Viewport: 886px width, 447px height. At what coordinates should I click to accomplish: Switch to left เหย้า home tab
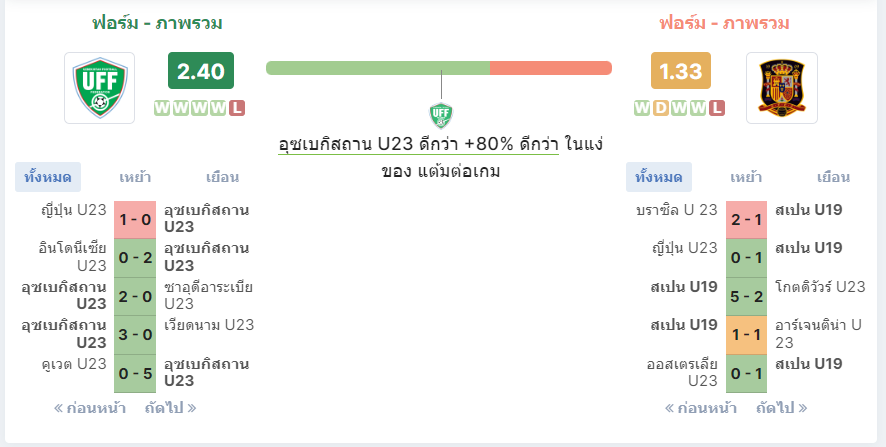coord(135,177)
